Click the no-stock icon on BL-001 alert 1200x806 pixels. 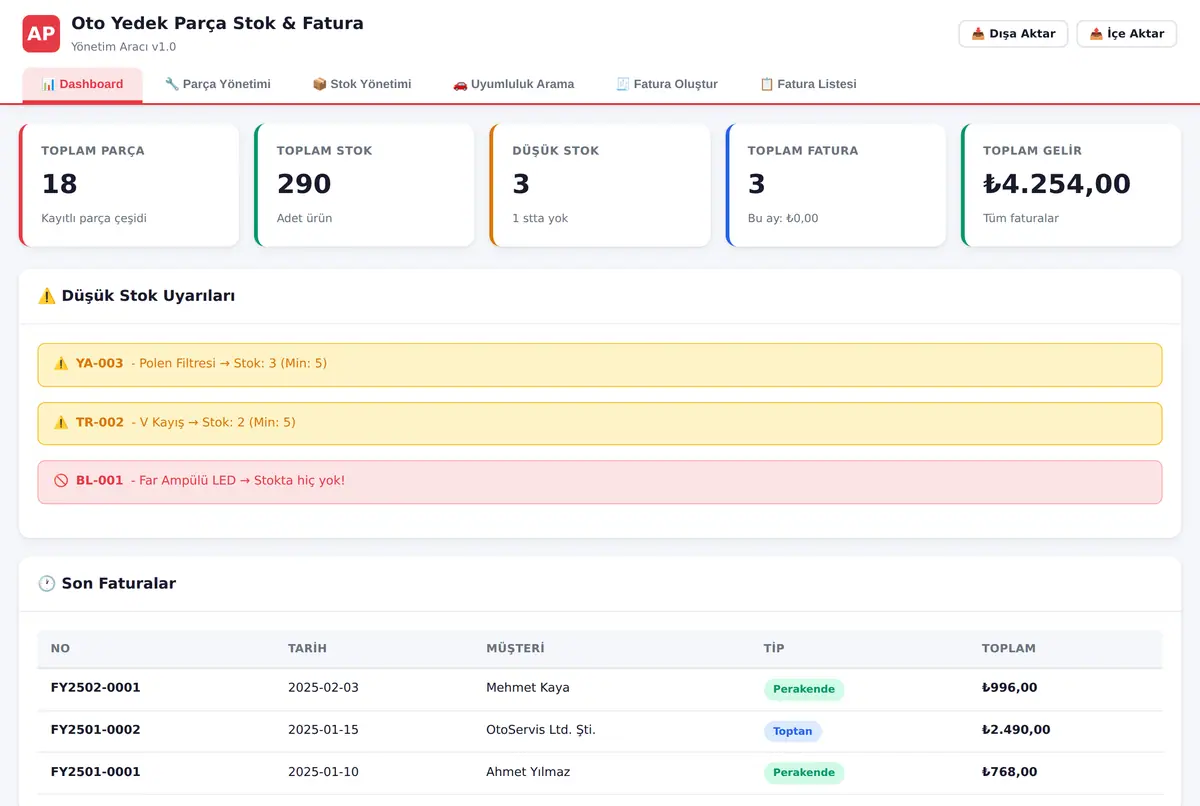point(61,481)
